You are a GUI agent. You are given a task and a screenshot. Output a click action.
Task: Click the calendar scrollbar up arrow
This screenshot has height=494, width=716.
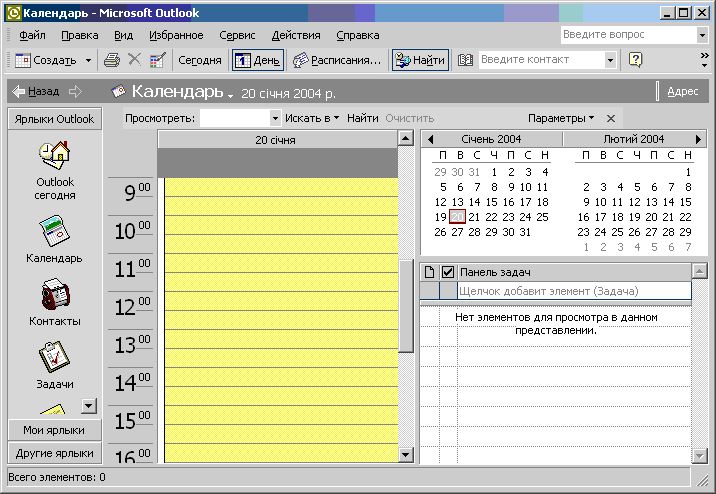405,138
